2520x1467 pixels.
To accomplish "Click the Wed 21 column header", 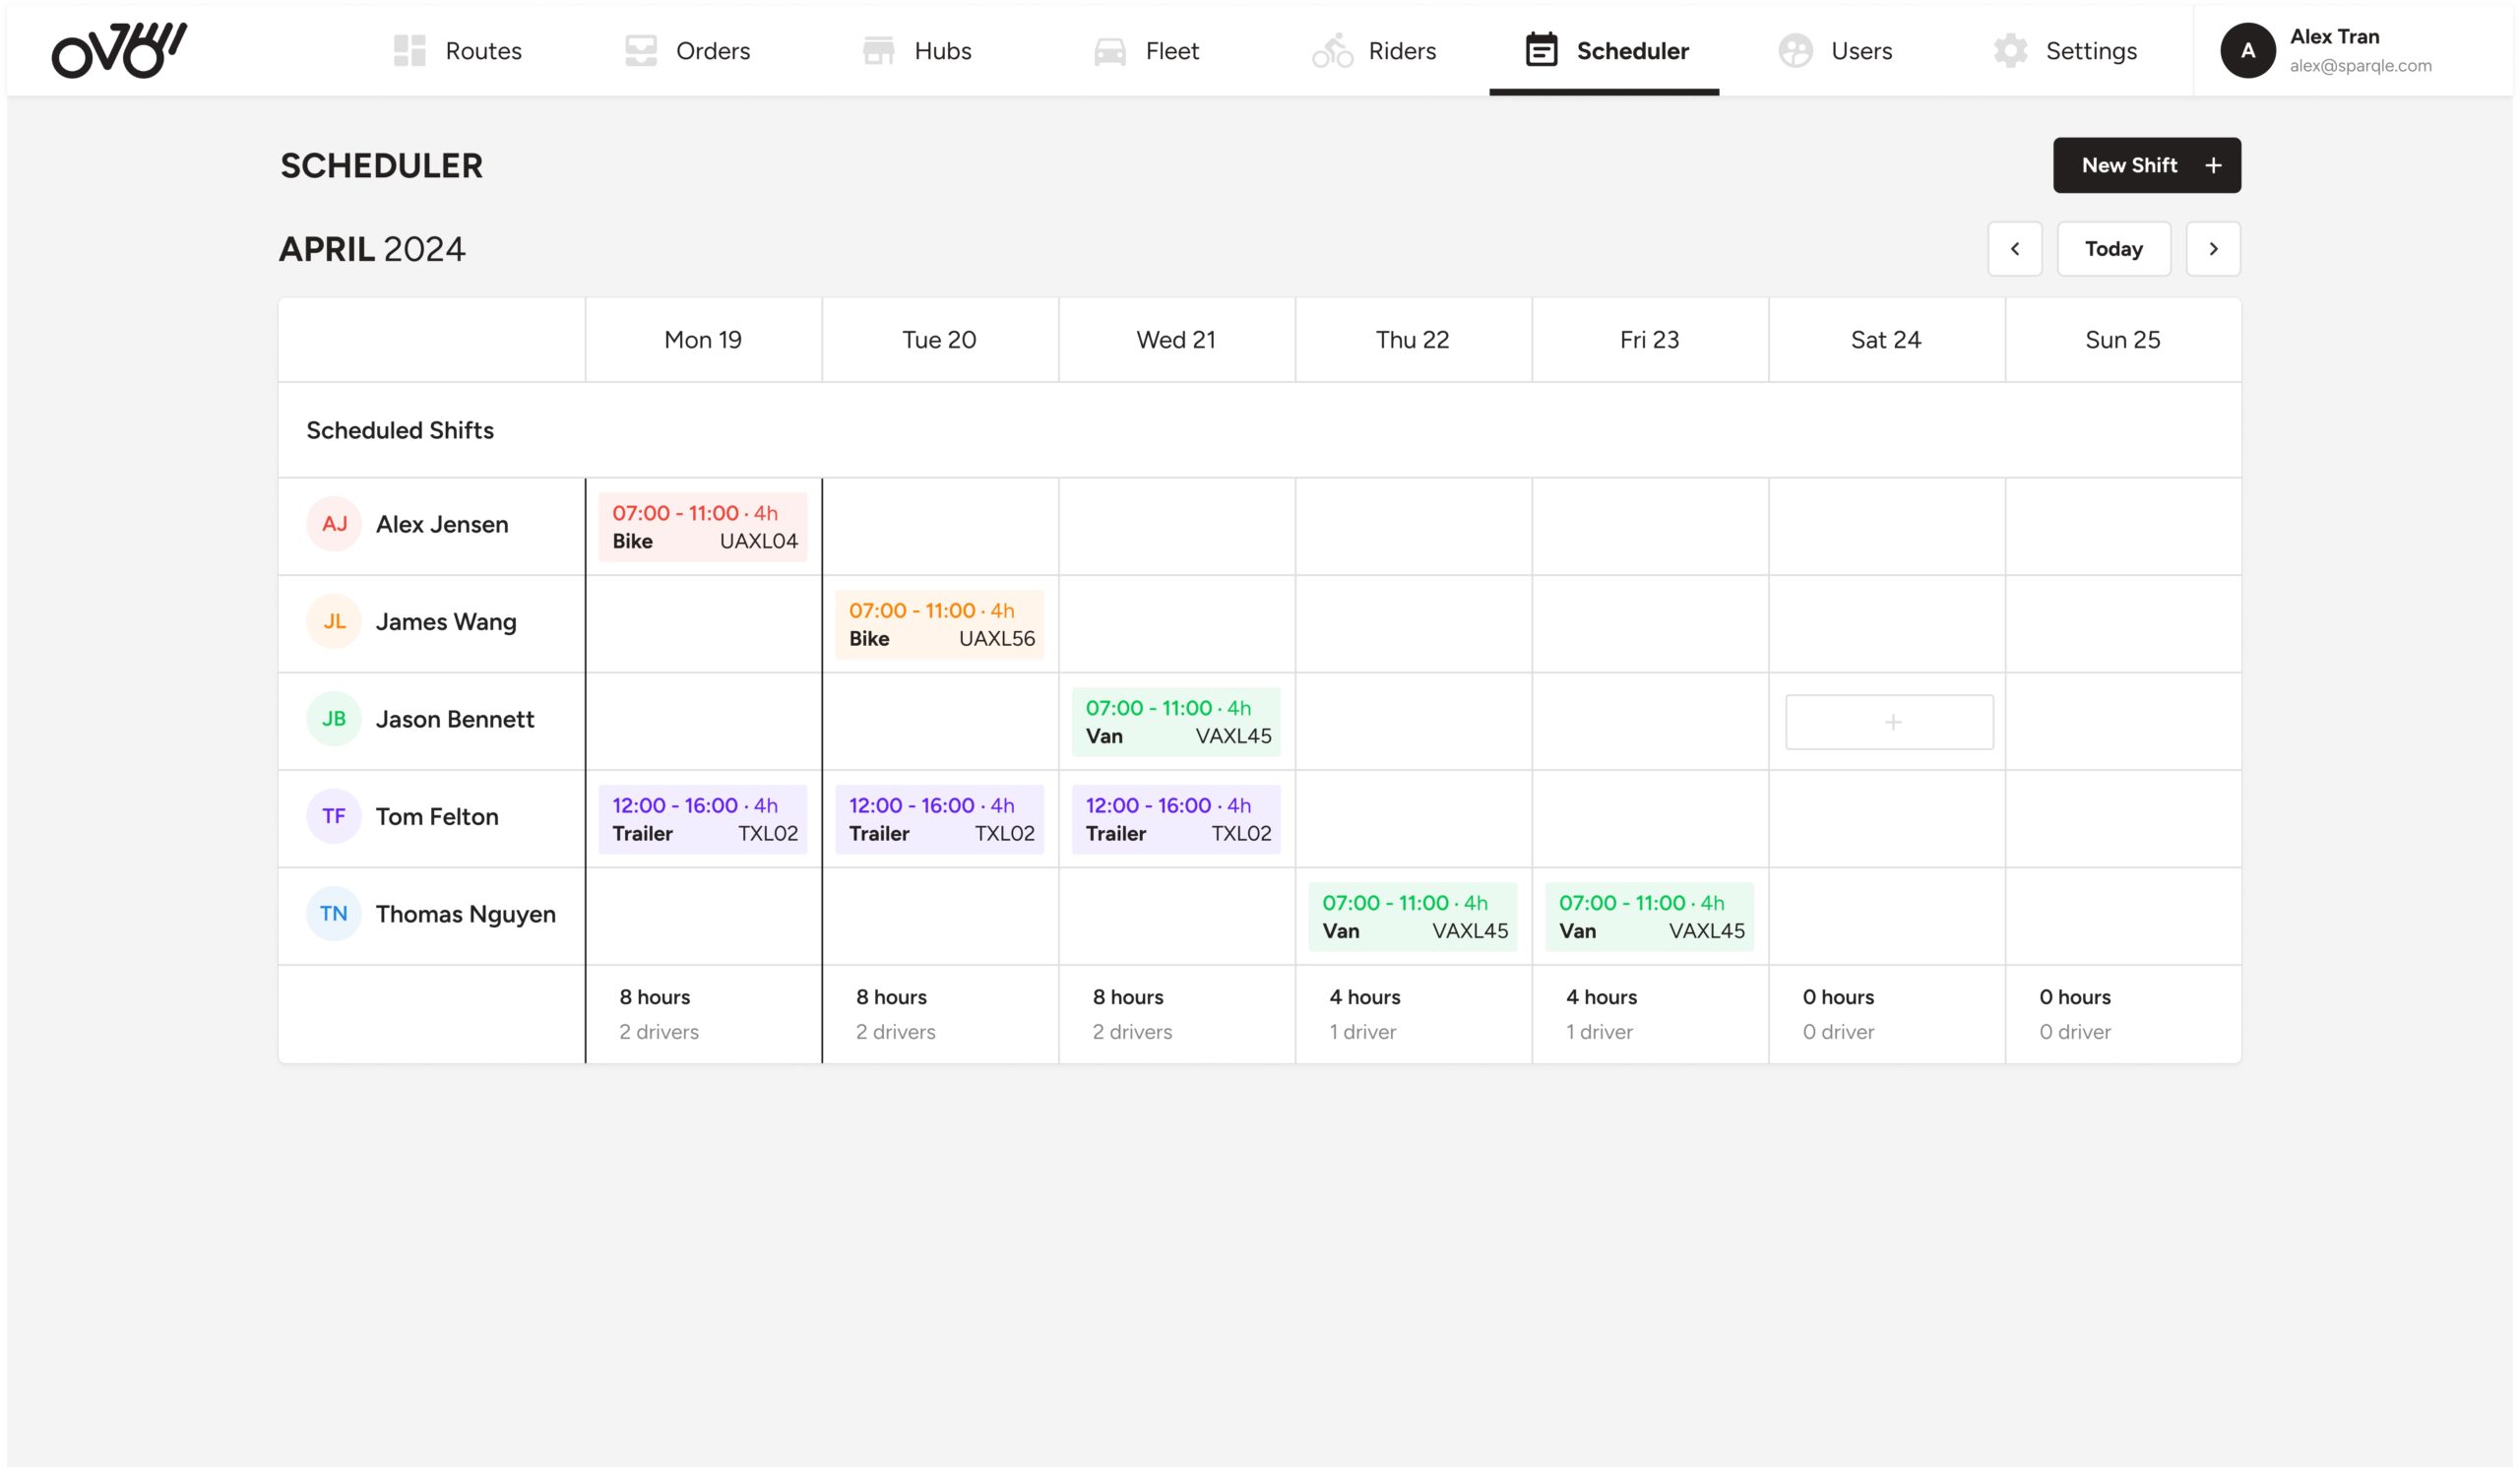I will click(x=1176, y=340).
